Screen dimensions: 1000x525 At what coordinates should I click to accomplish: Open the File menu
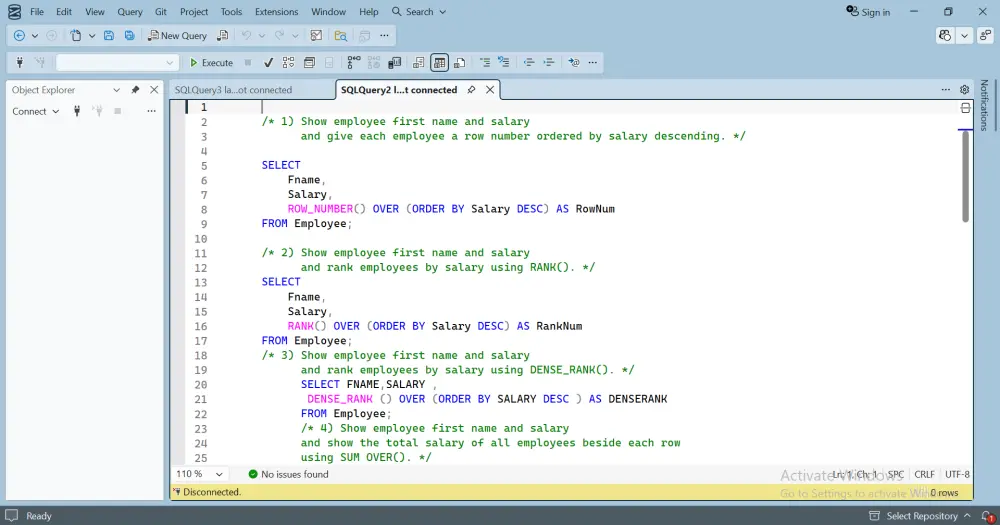(x=37, y=11)
